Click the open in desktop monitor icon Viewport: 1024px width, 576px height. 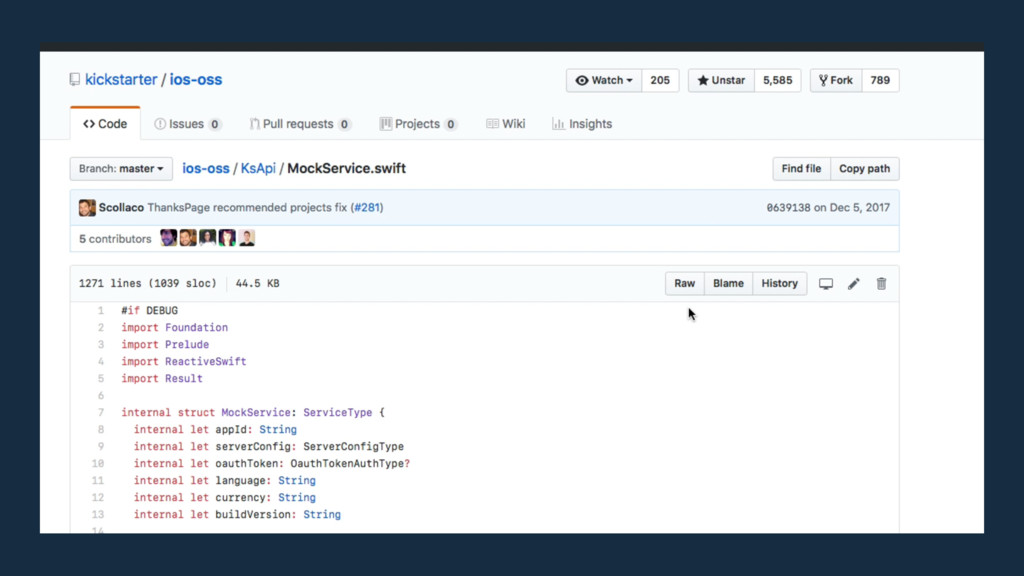point(826,283)
